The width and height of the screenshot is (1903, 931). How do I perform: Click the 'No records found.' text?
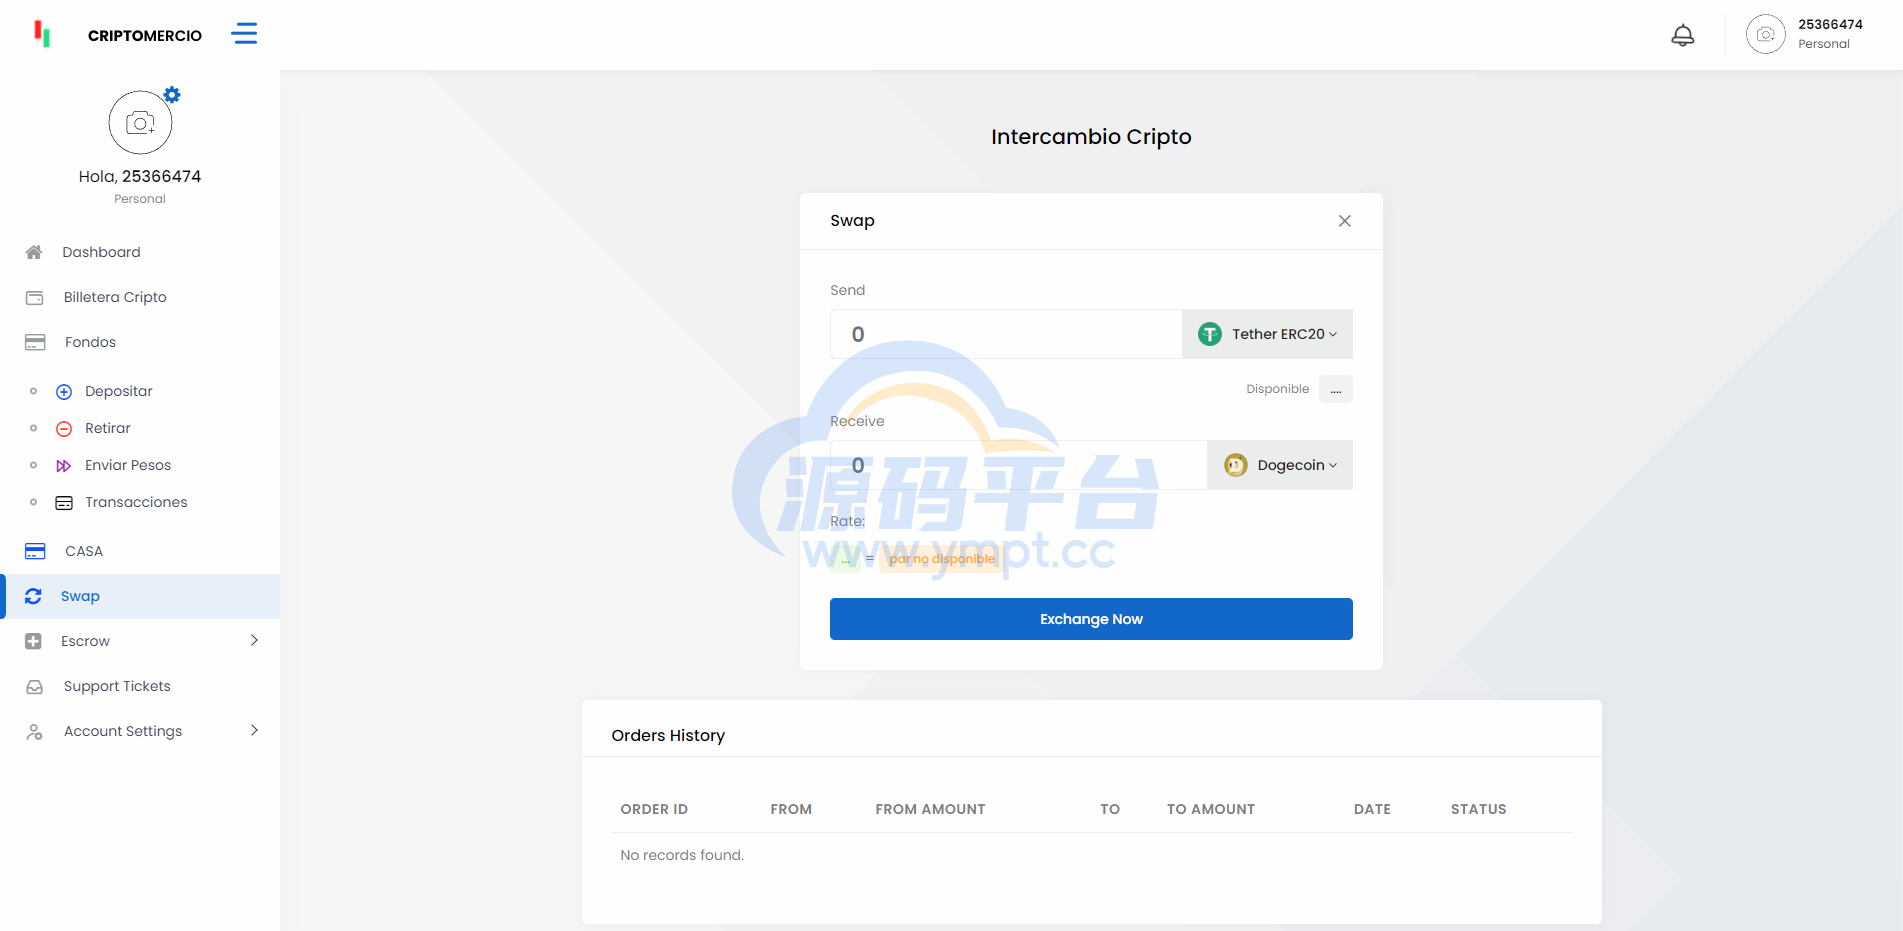coord(682,855)
